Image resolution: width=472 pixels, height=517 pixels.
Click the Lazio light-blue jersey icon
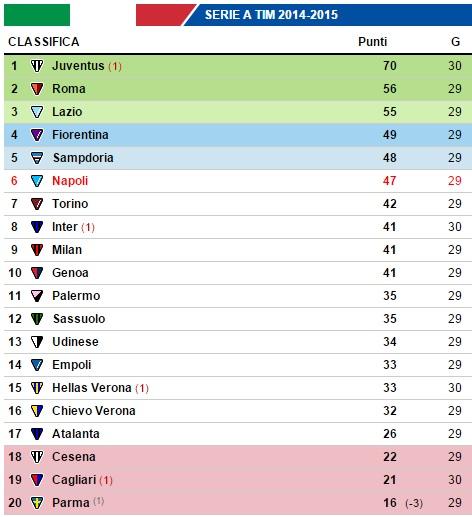pyautogui.click(x=37, y=112)
